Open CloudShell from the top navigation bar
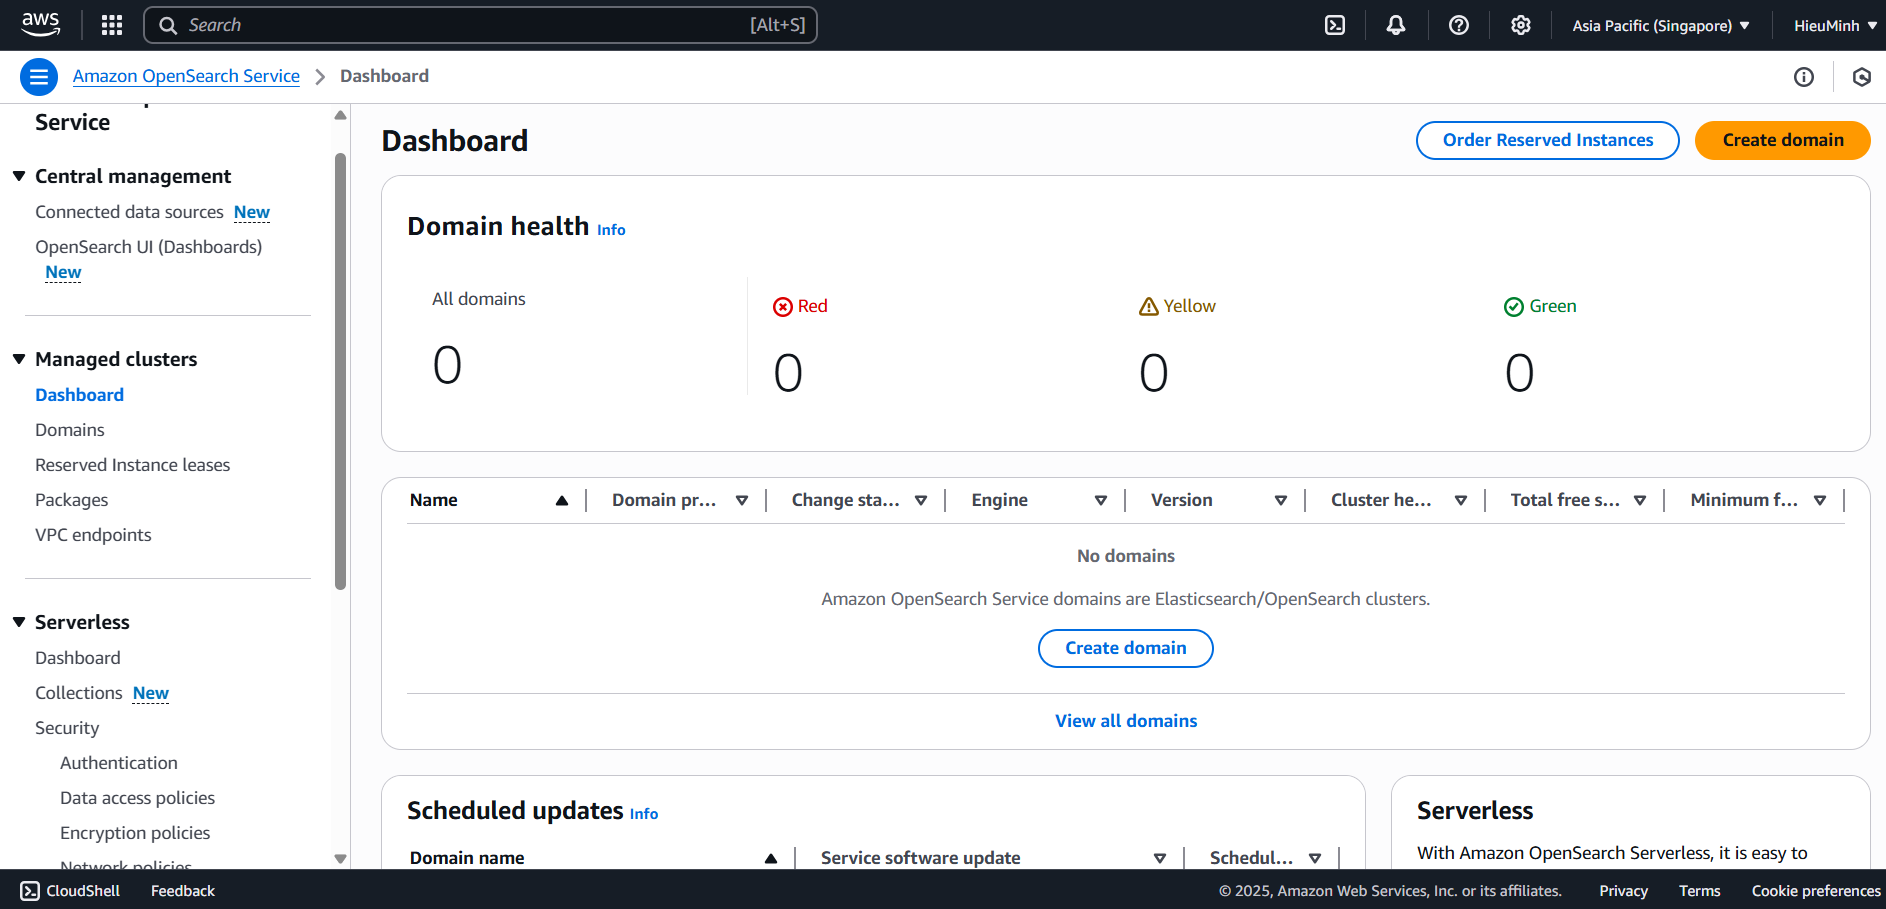The image size is (1886, 909). coord(1335,25)
